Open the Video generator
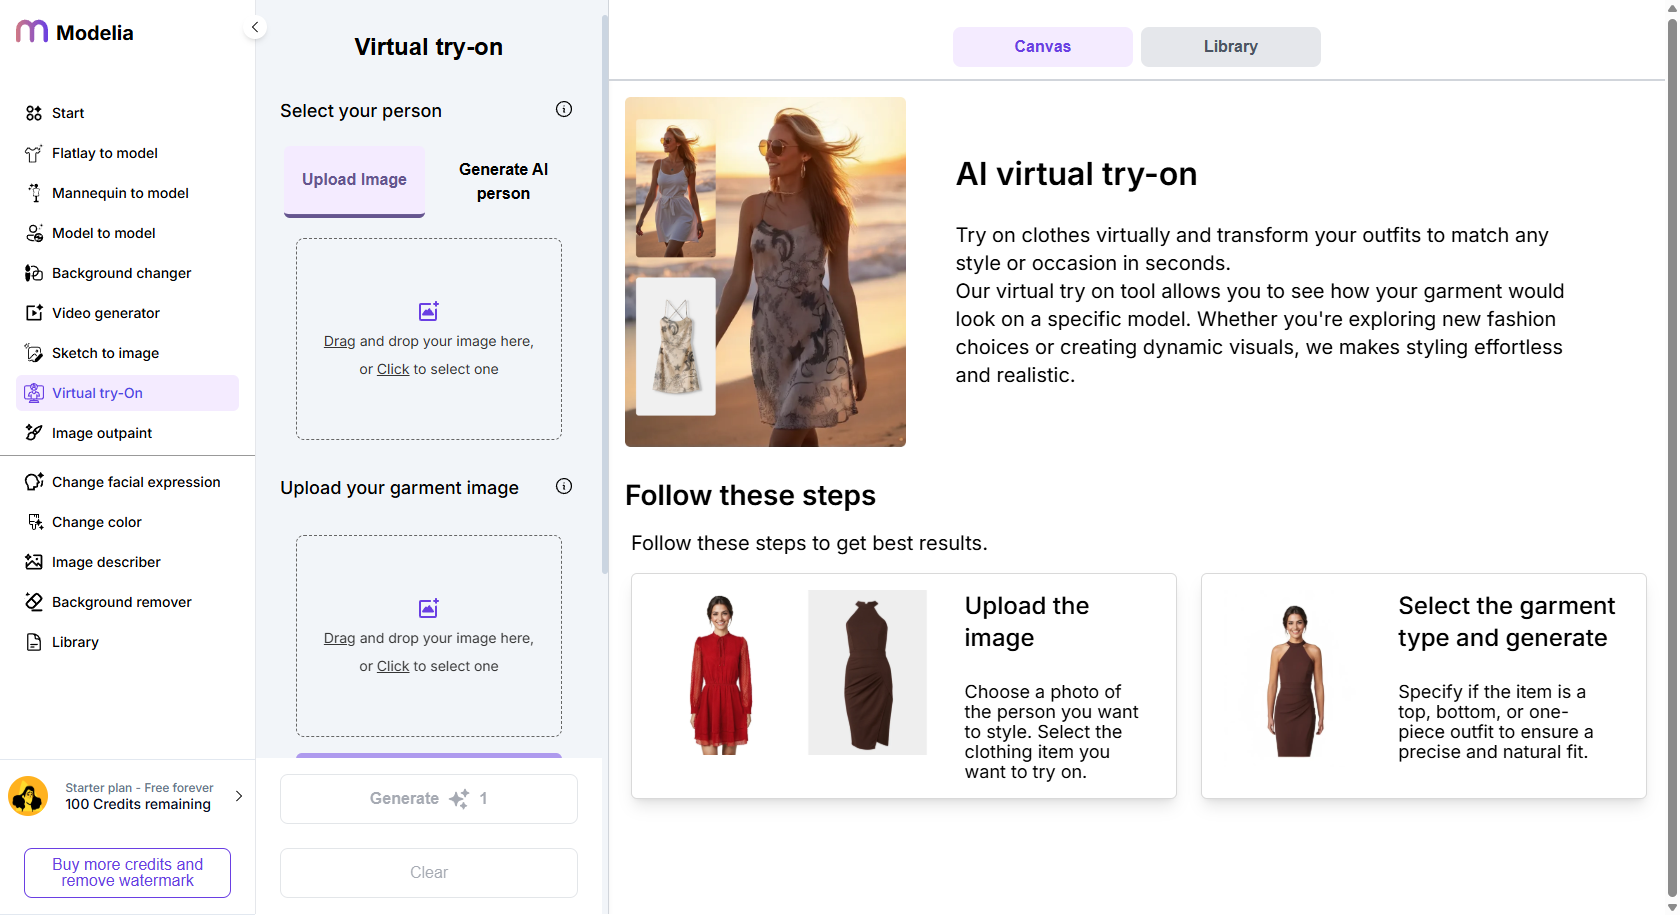 click(105, 312)
